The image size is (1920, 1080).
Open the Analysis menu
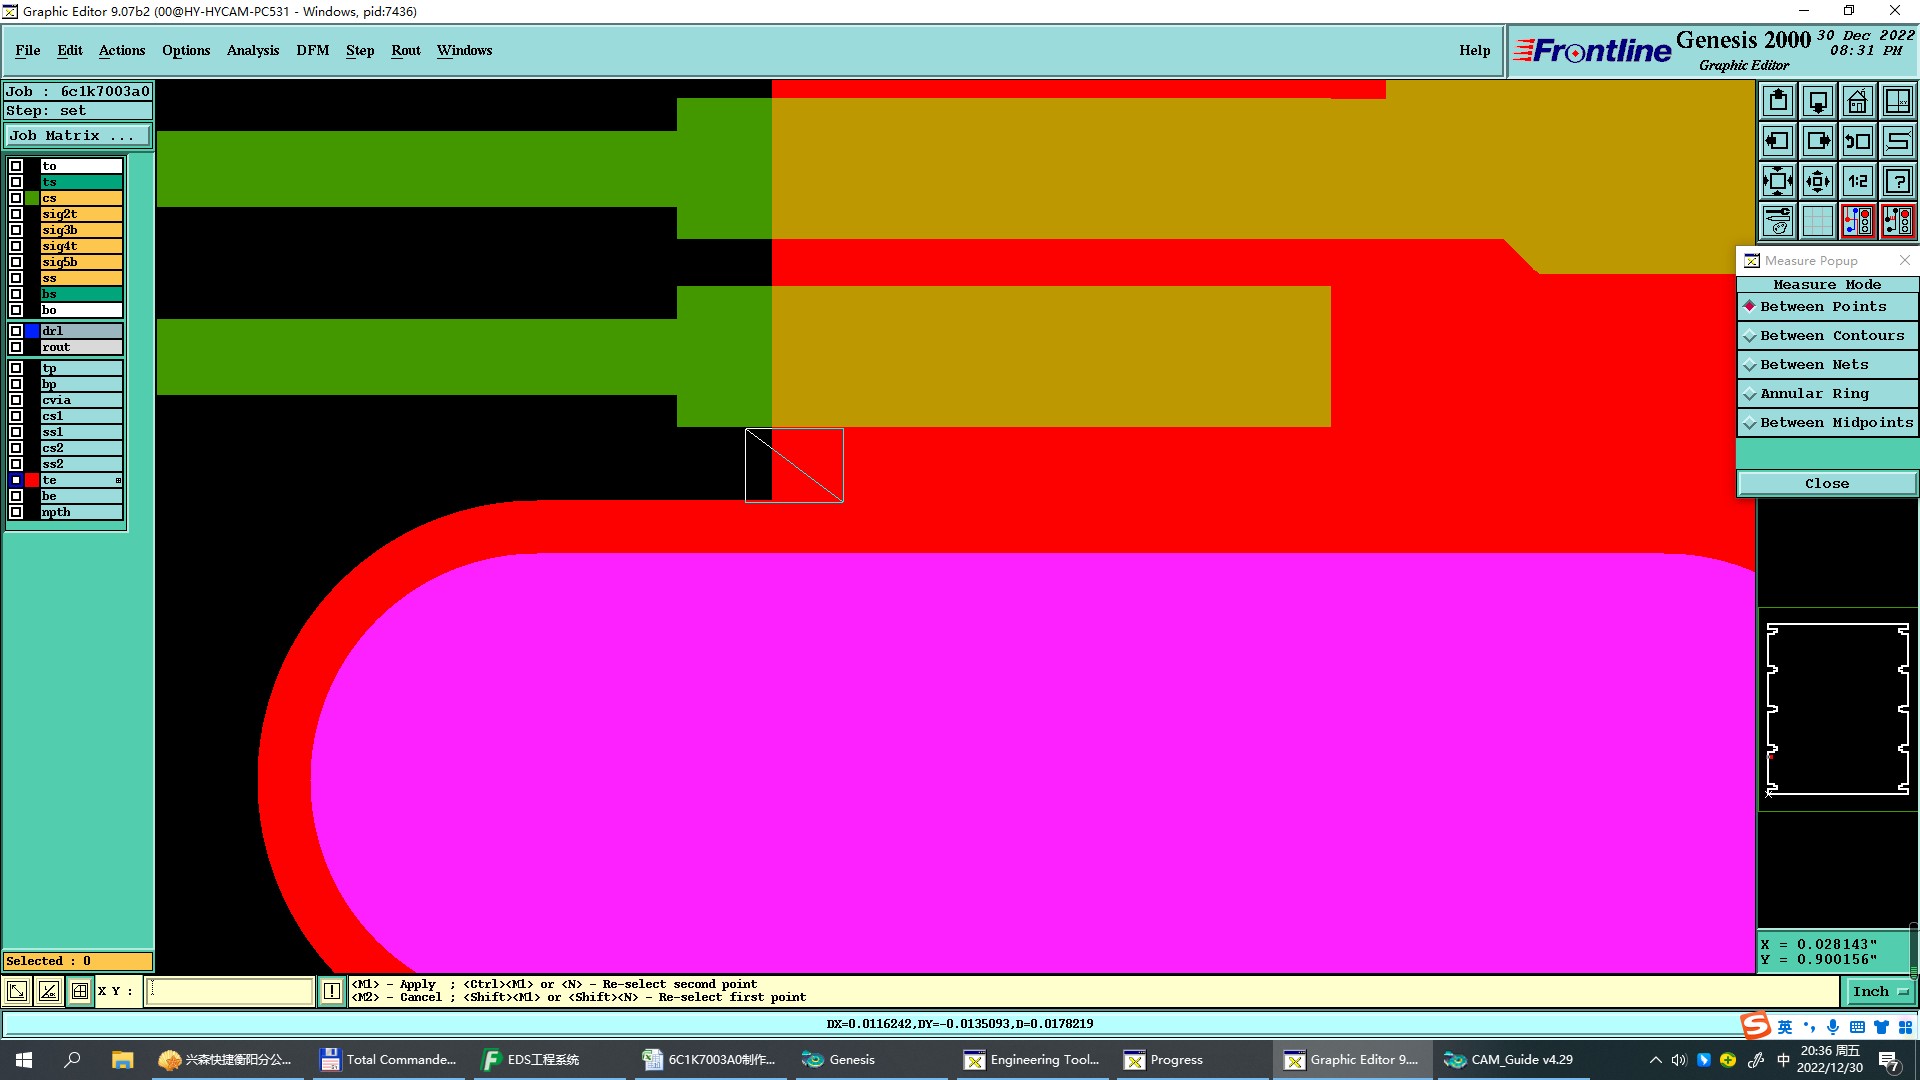pos(252,50)
